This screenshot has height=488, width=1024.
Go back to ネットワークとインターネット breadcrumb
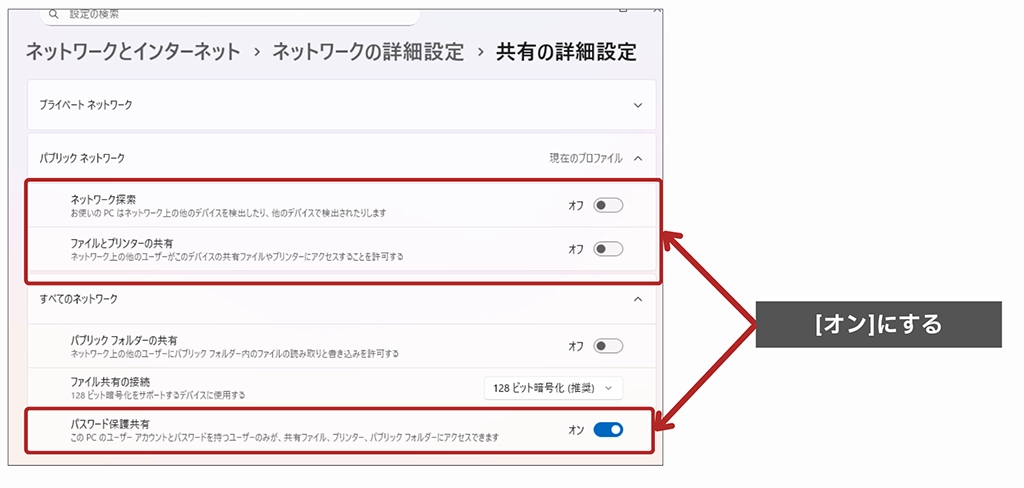[134, 52]
